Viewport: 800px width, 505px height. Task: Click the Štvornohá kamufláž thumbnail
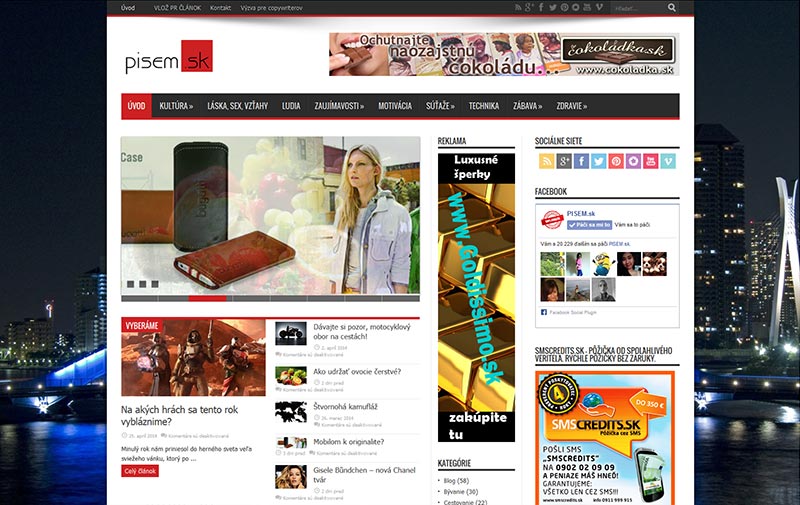291,412
